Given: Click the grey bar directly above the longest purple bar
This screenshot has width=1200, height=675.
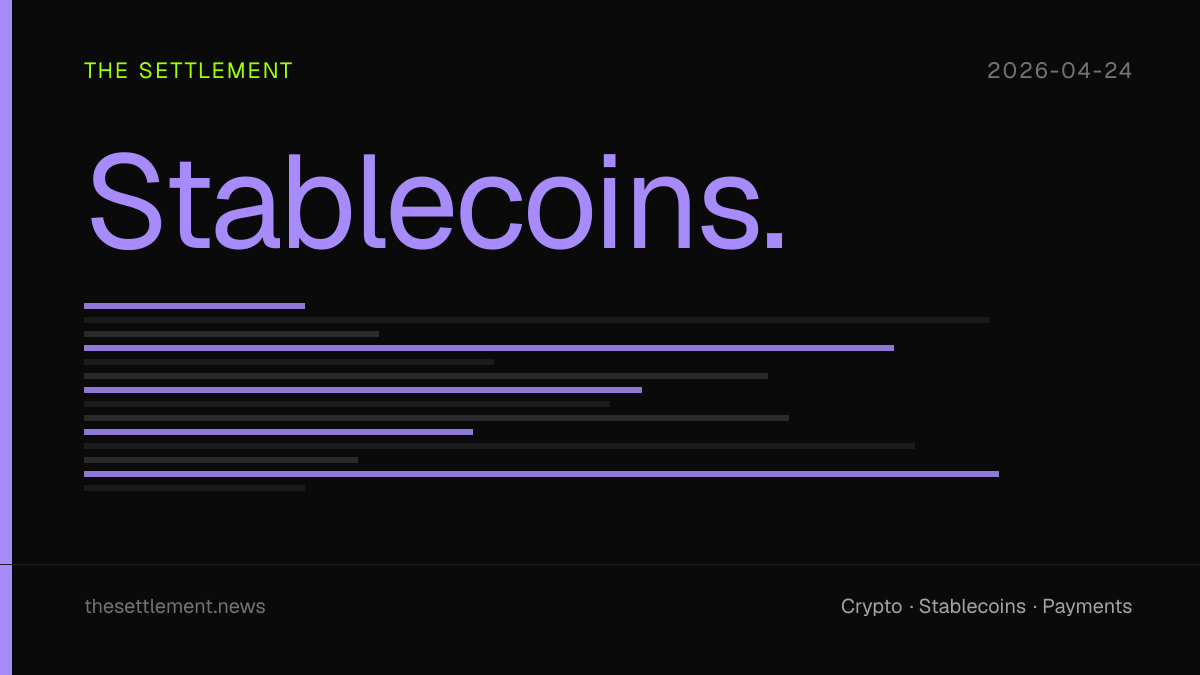Looking at the screenshot, I should 221,460.
